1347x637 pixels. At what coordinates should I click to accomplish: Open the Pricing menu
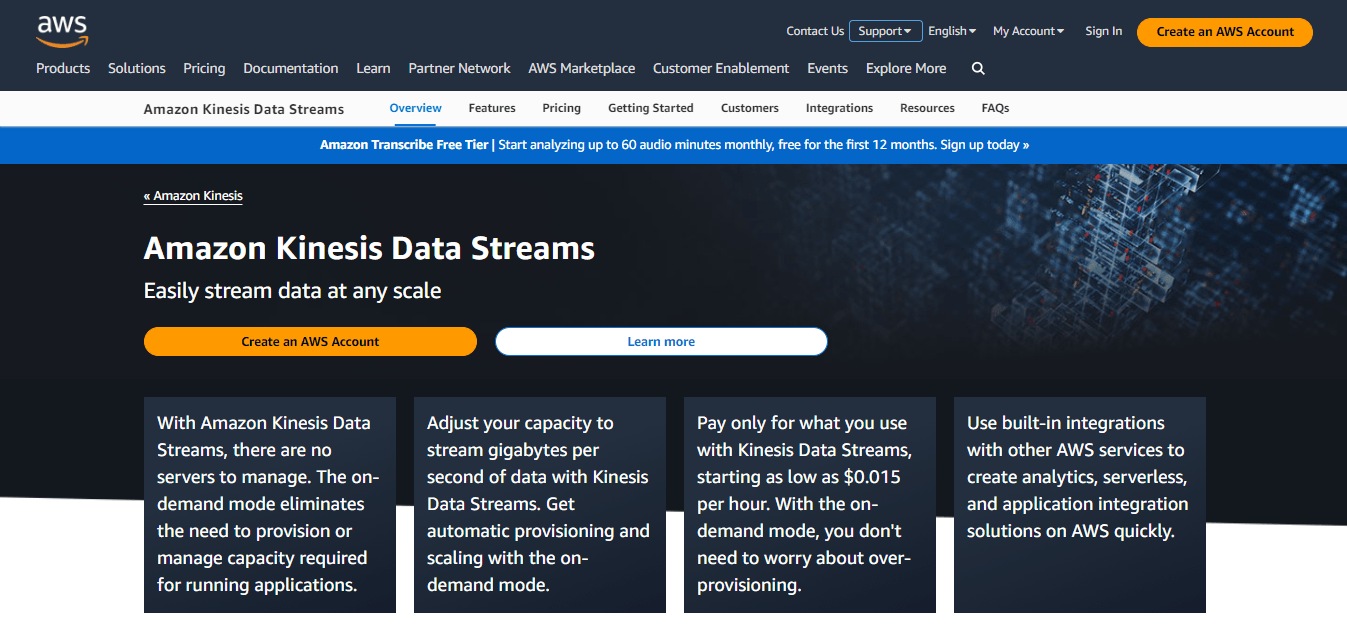[204, 68]
